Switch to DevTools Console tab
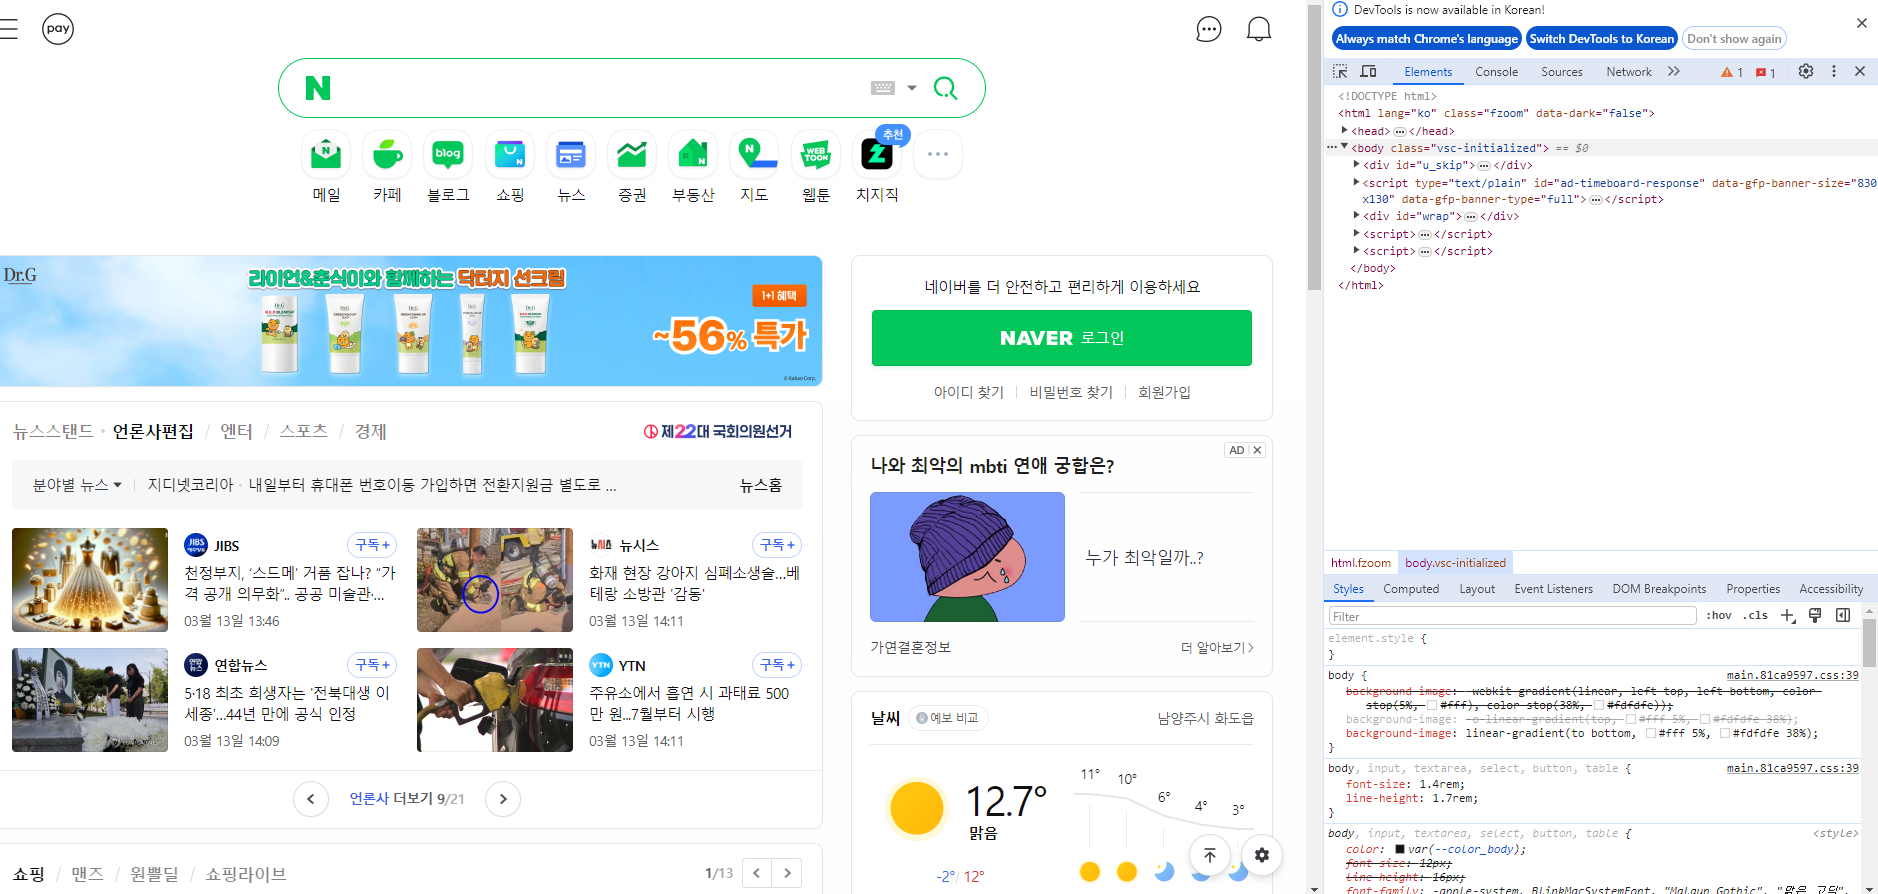The image size is (1878, 894). click(x=1496, y=72)
